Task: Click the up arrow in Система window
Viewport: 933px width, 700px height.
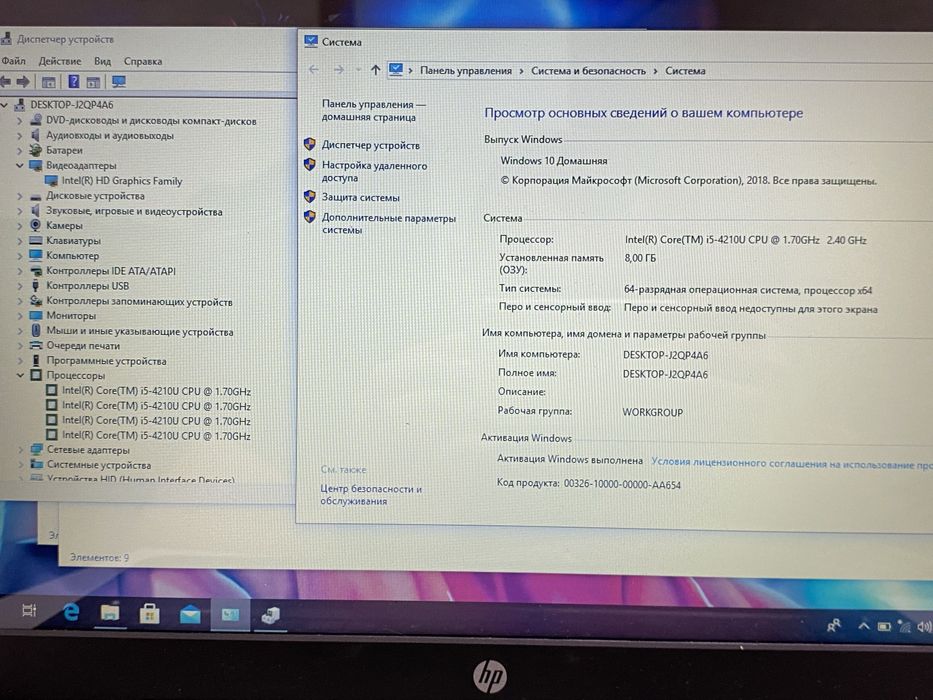Action: (x=375, y=70)
